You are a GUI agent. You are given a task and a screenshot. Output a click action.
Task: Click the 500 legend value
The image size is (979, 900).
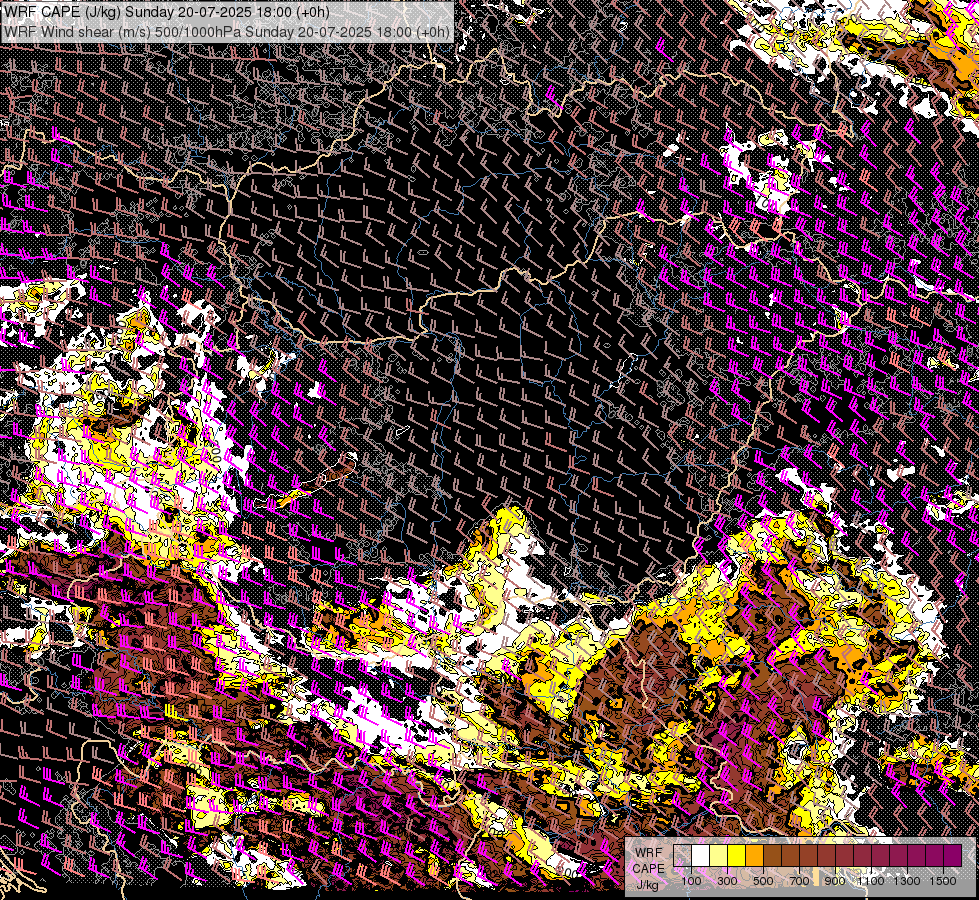tap(763, 881)
